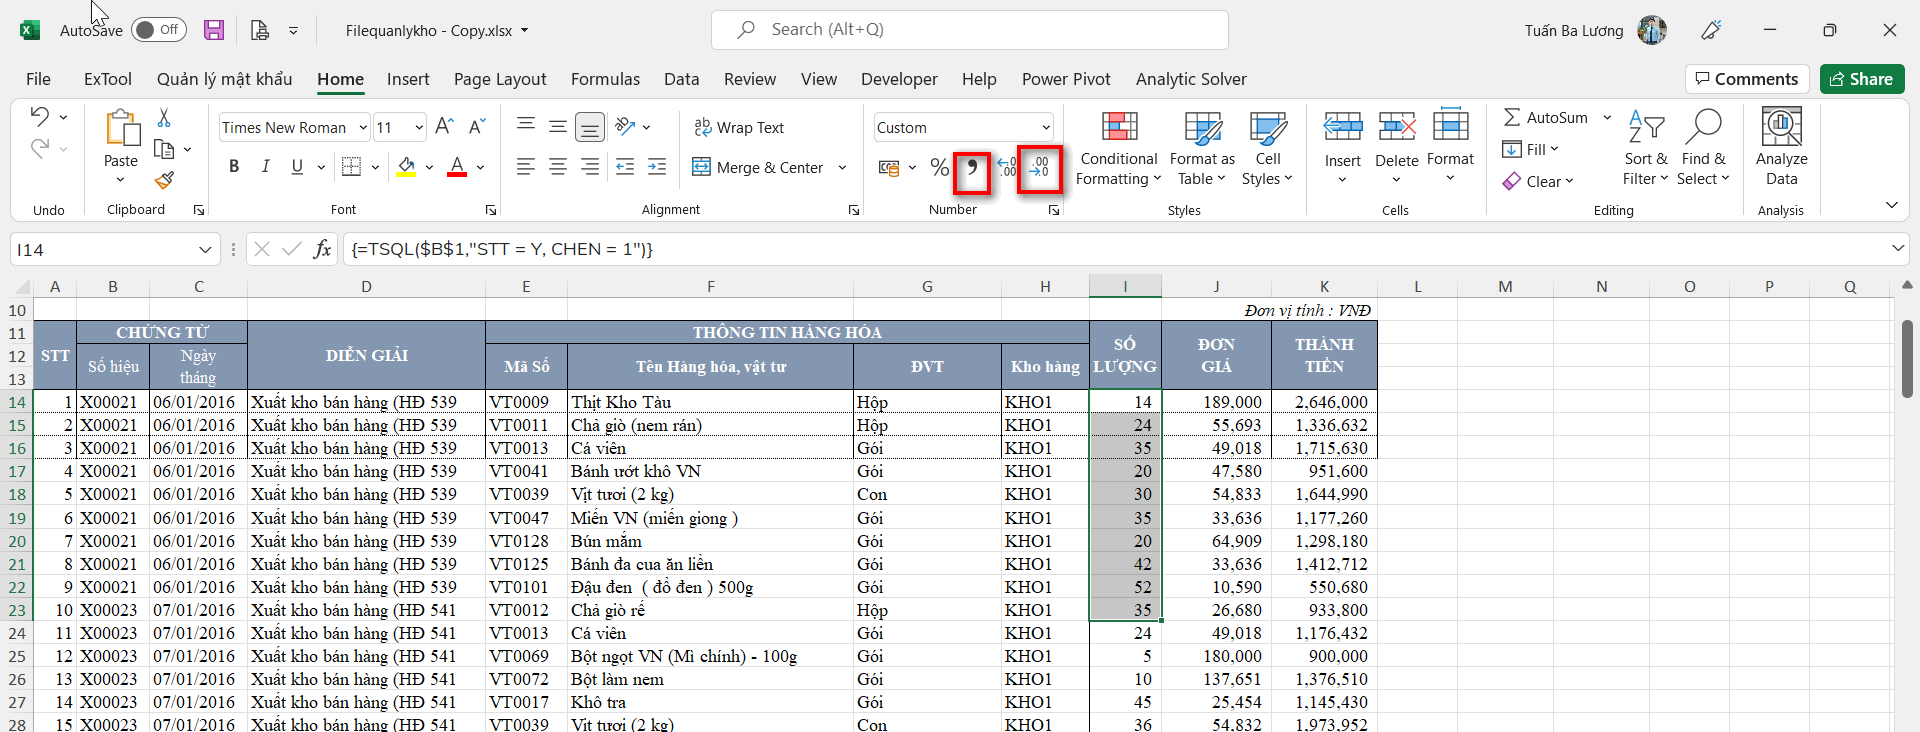Open Conditional Formatting menu
The image size is (1920, 732).
(x=1119, y=148)
